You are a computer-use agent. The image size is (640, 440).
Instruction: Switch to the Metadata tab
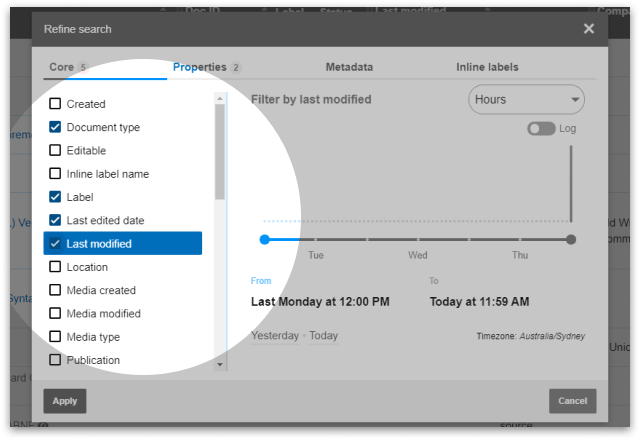pos(349,67)
